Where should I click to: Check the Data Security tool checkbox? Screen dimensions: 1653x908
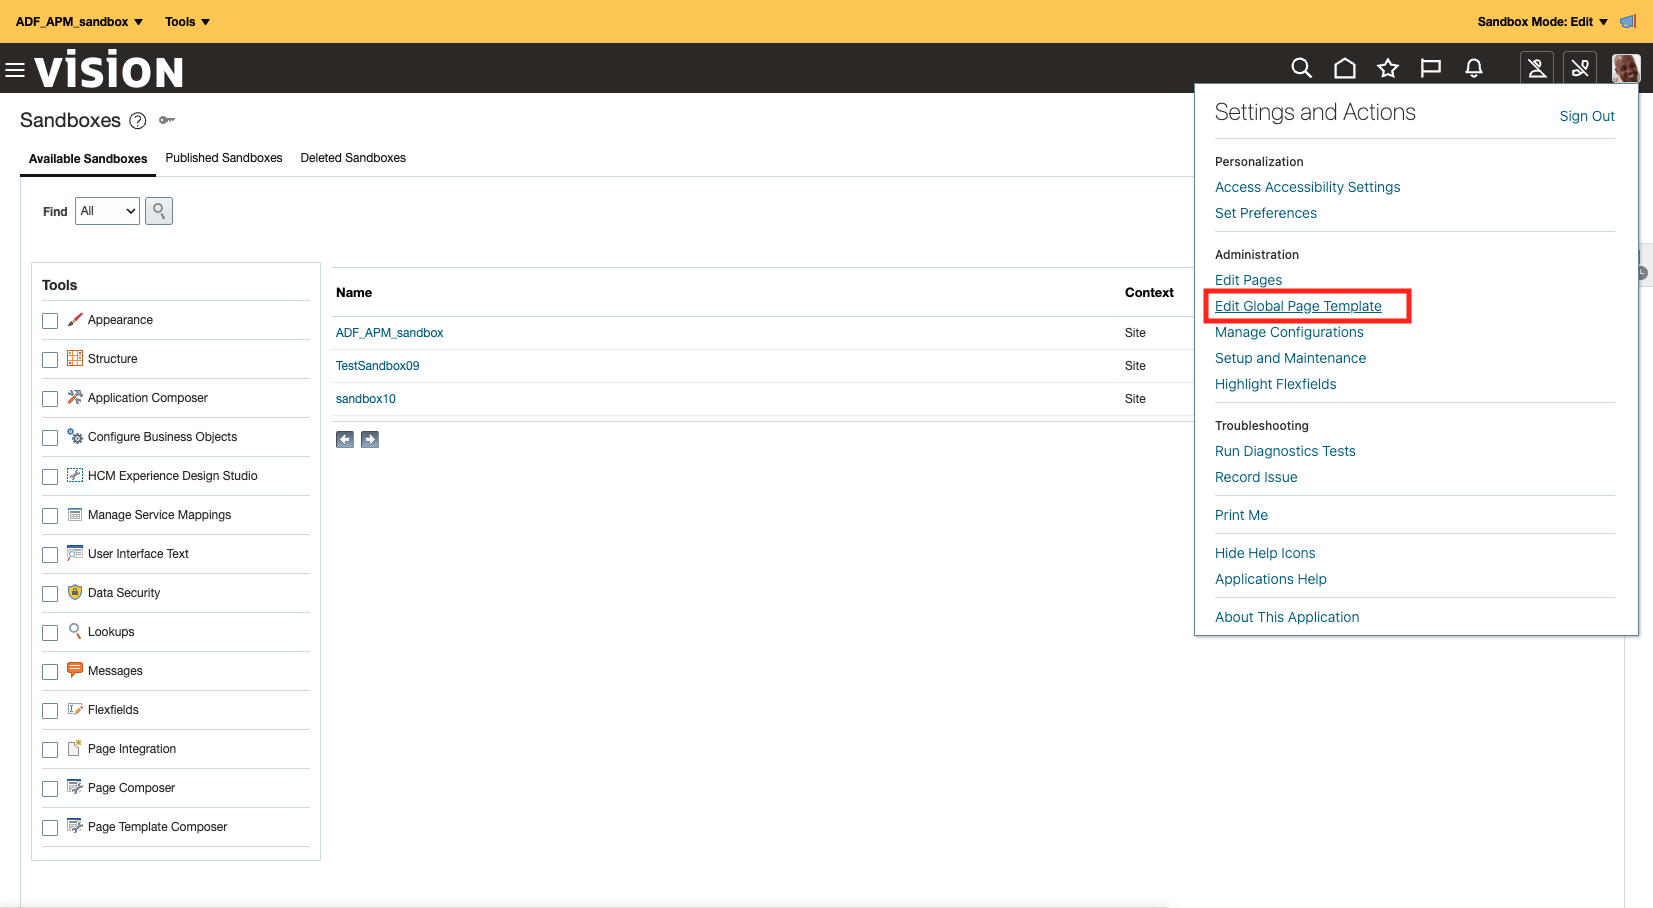(50, 593)
